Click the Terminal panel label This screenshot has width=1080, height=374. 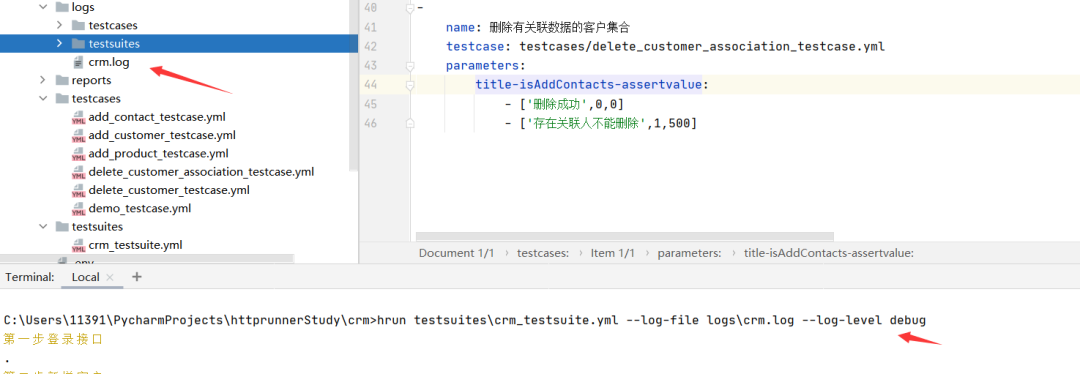30,277
